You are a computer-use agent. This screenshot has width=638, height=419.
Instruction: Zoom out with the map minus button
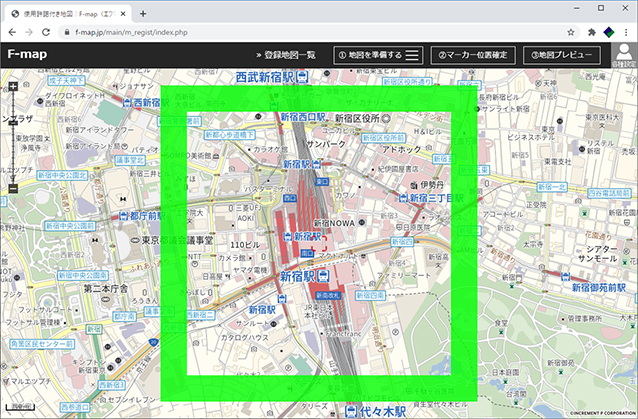coord(13,188)
